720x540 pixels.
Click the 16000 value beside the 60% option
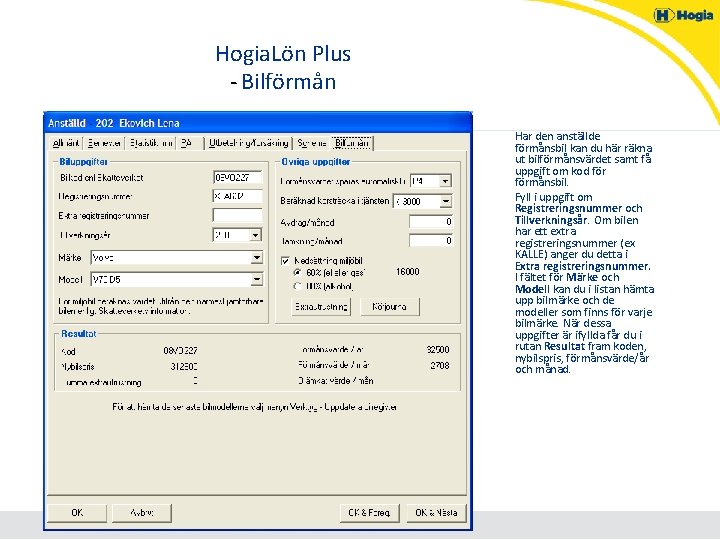408,272
